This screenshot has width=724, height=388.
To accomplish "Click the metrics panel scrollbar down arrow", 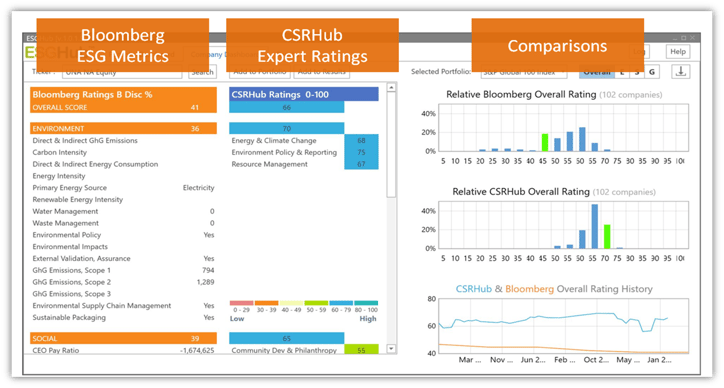I will tap(391, 349).
